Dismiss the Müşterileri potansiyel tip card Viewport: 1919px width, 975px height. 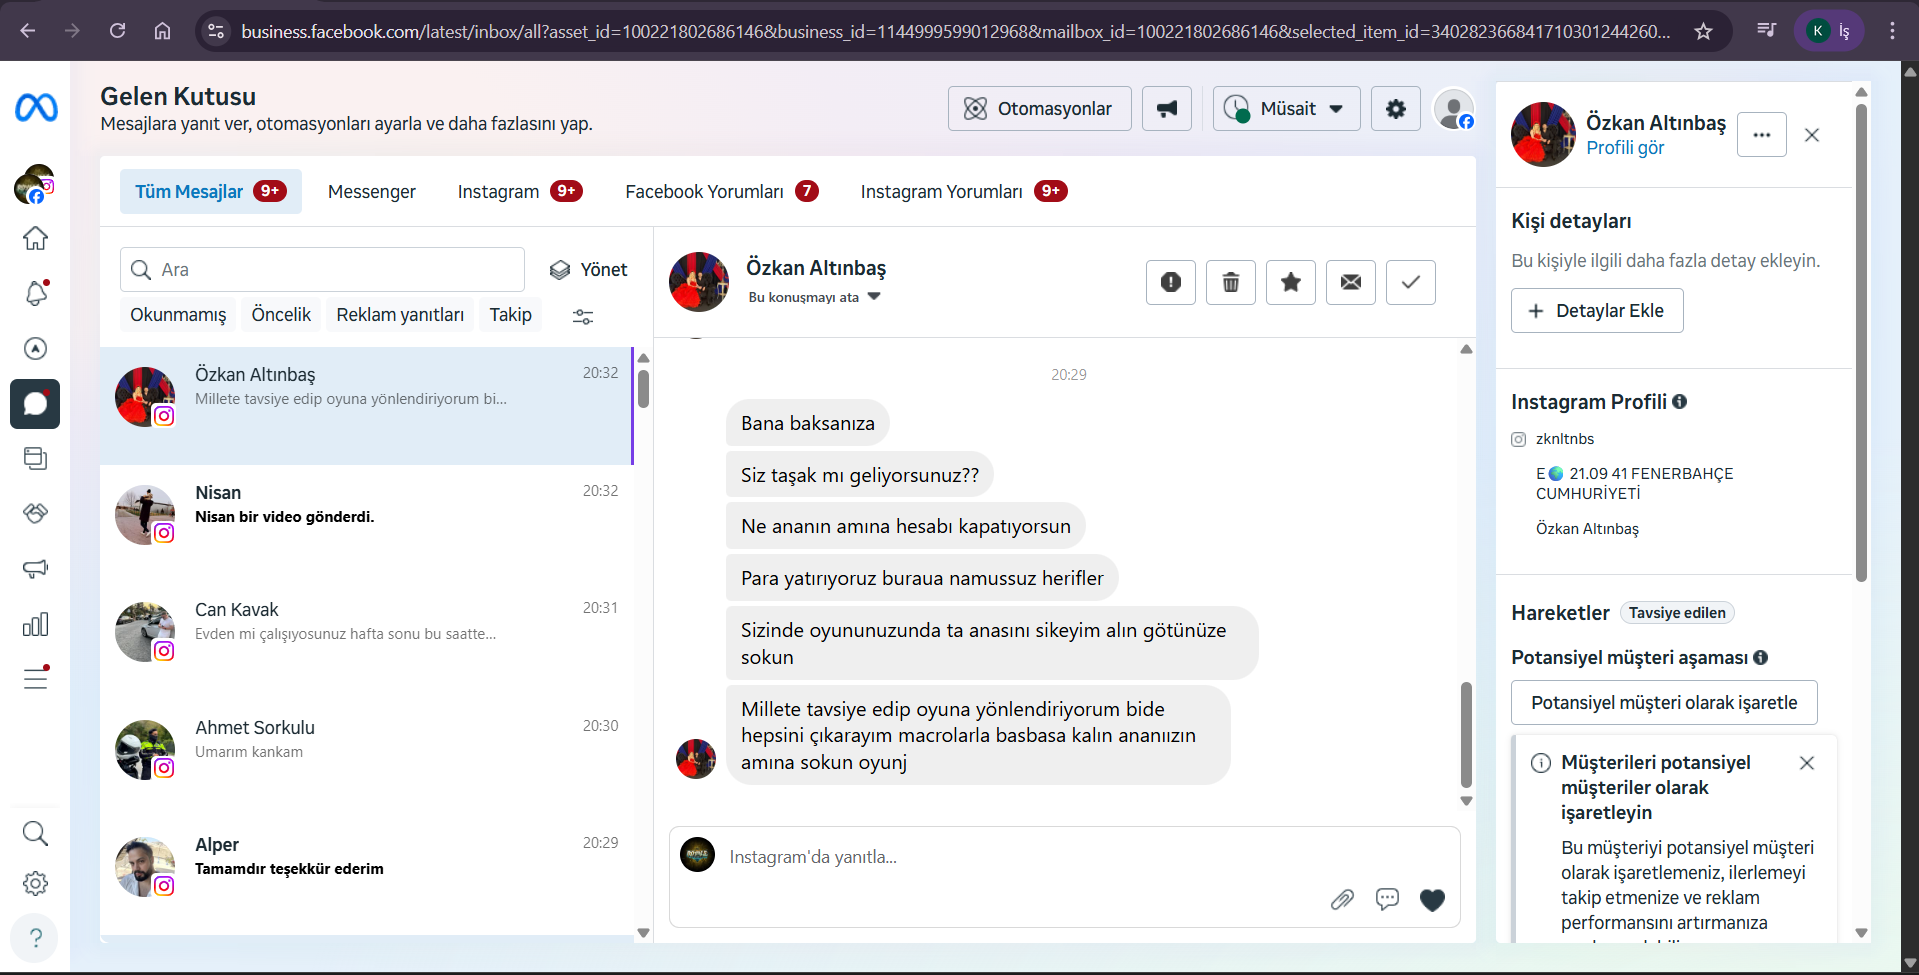(x=1807, y=763)
